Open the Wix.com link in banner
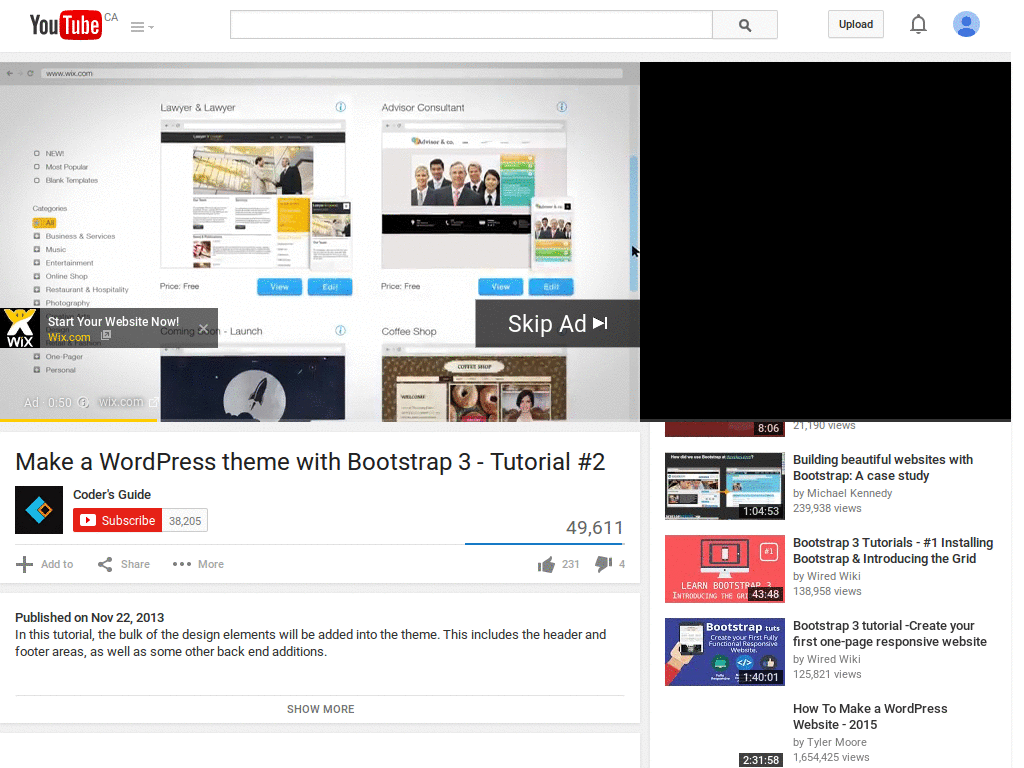 coord(69,337)
